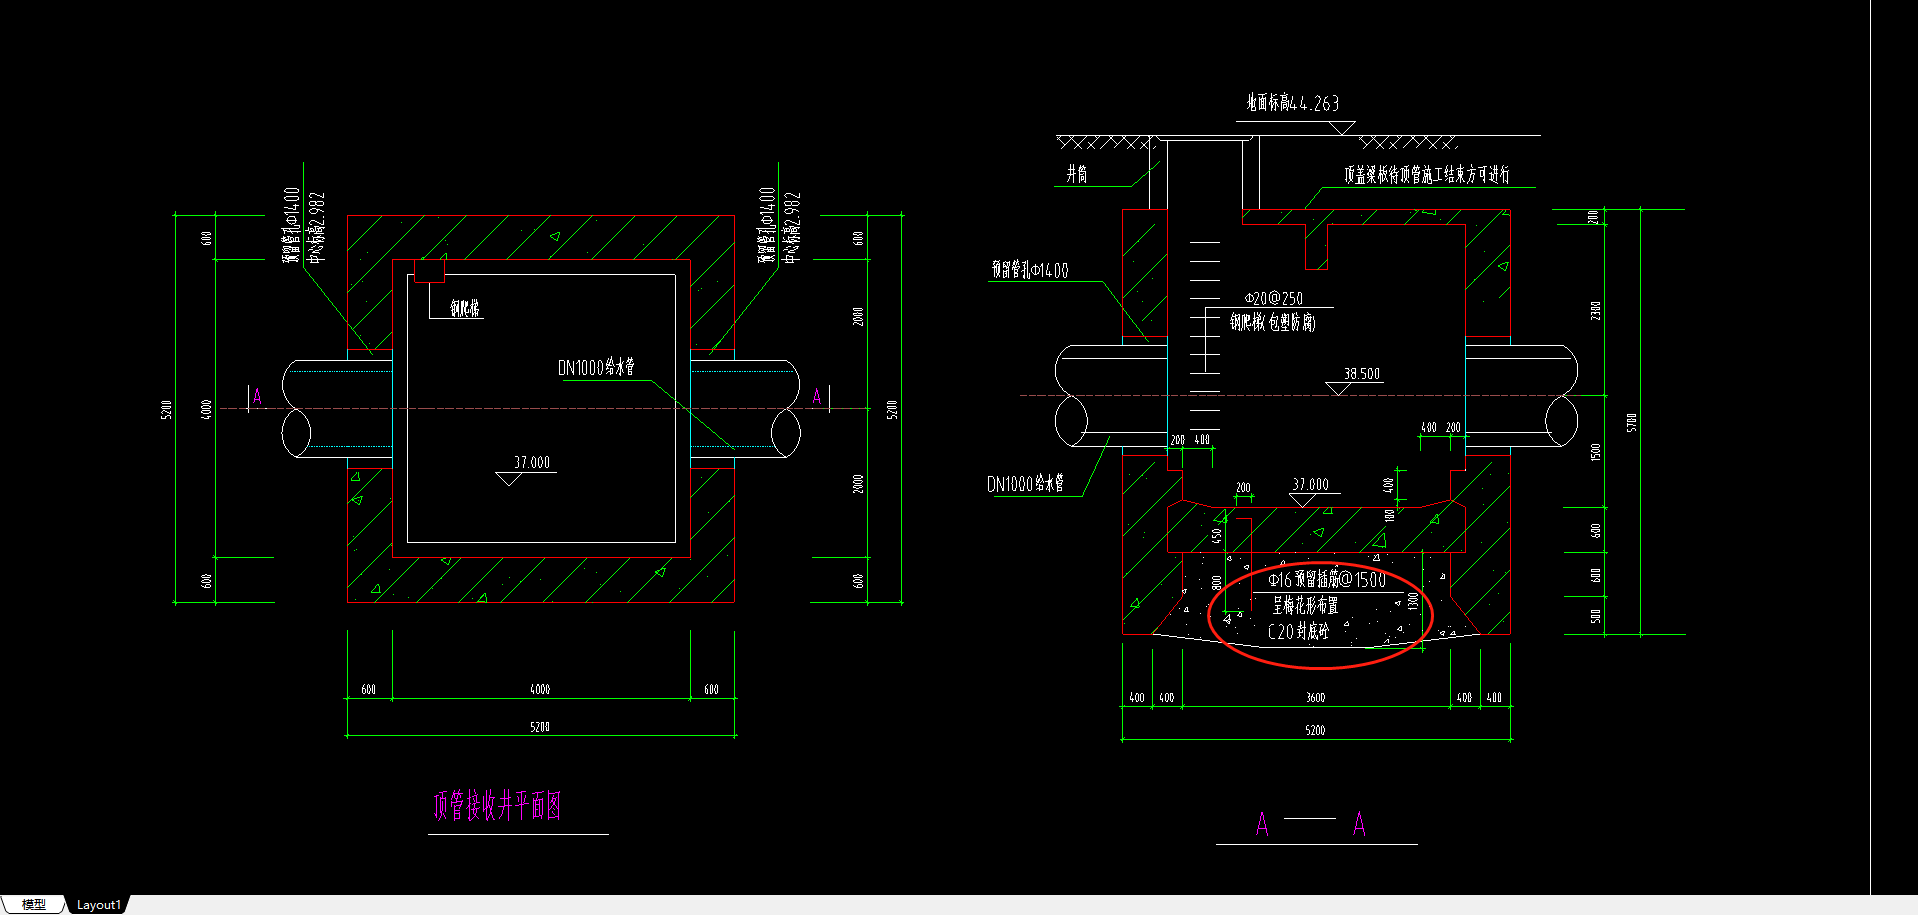Select the 5200 dimension below the plan view
Viewport: 1918px width, 915px height.
[x=540, y=727]
